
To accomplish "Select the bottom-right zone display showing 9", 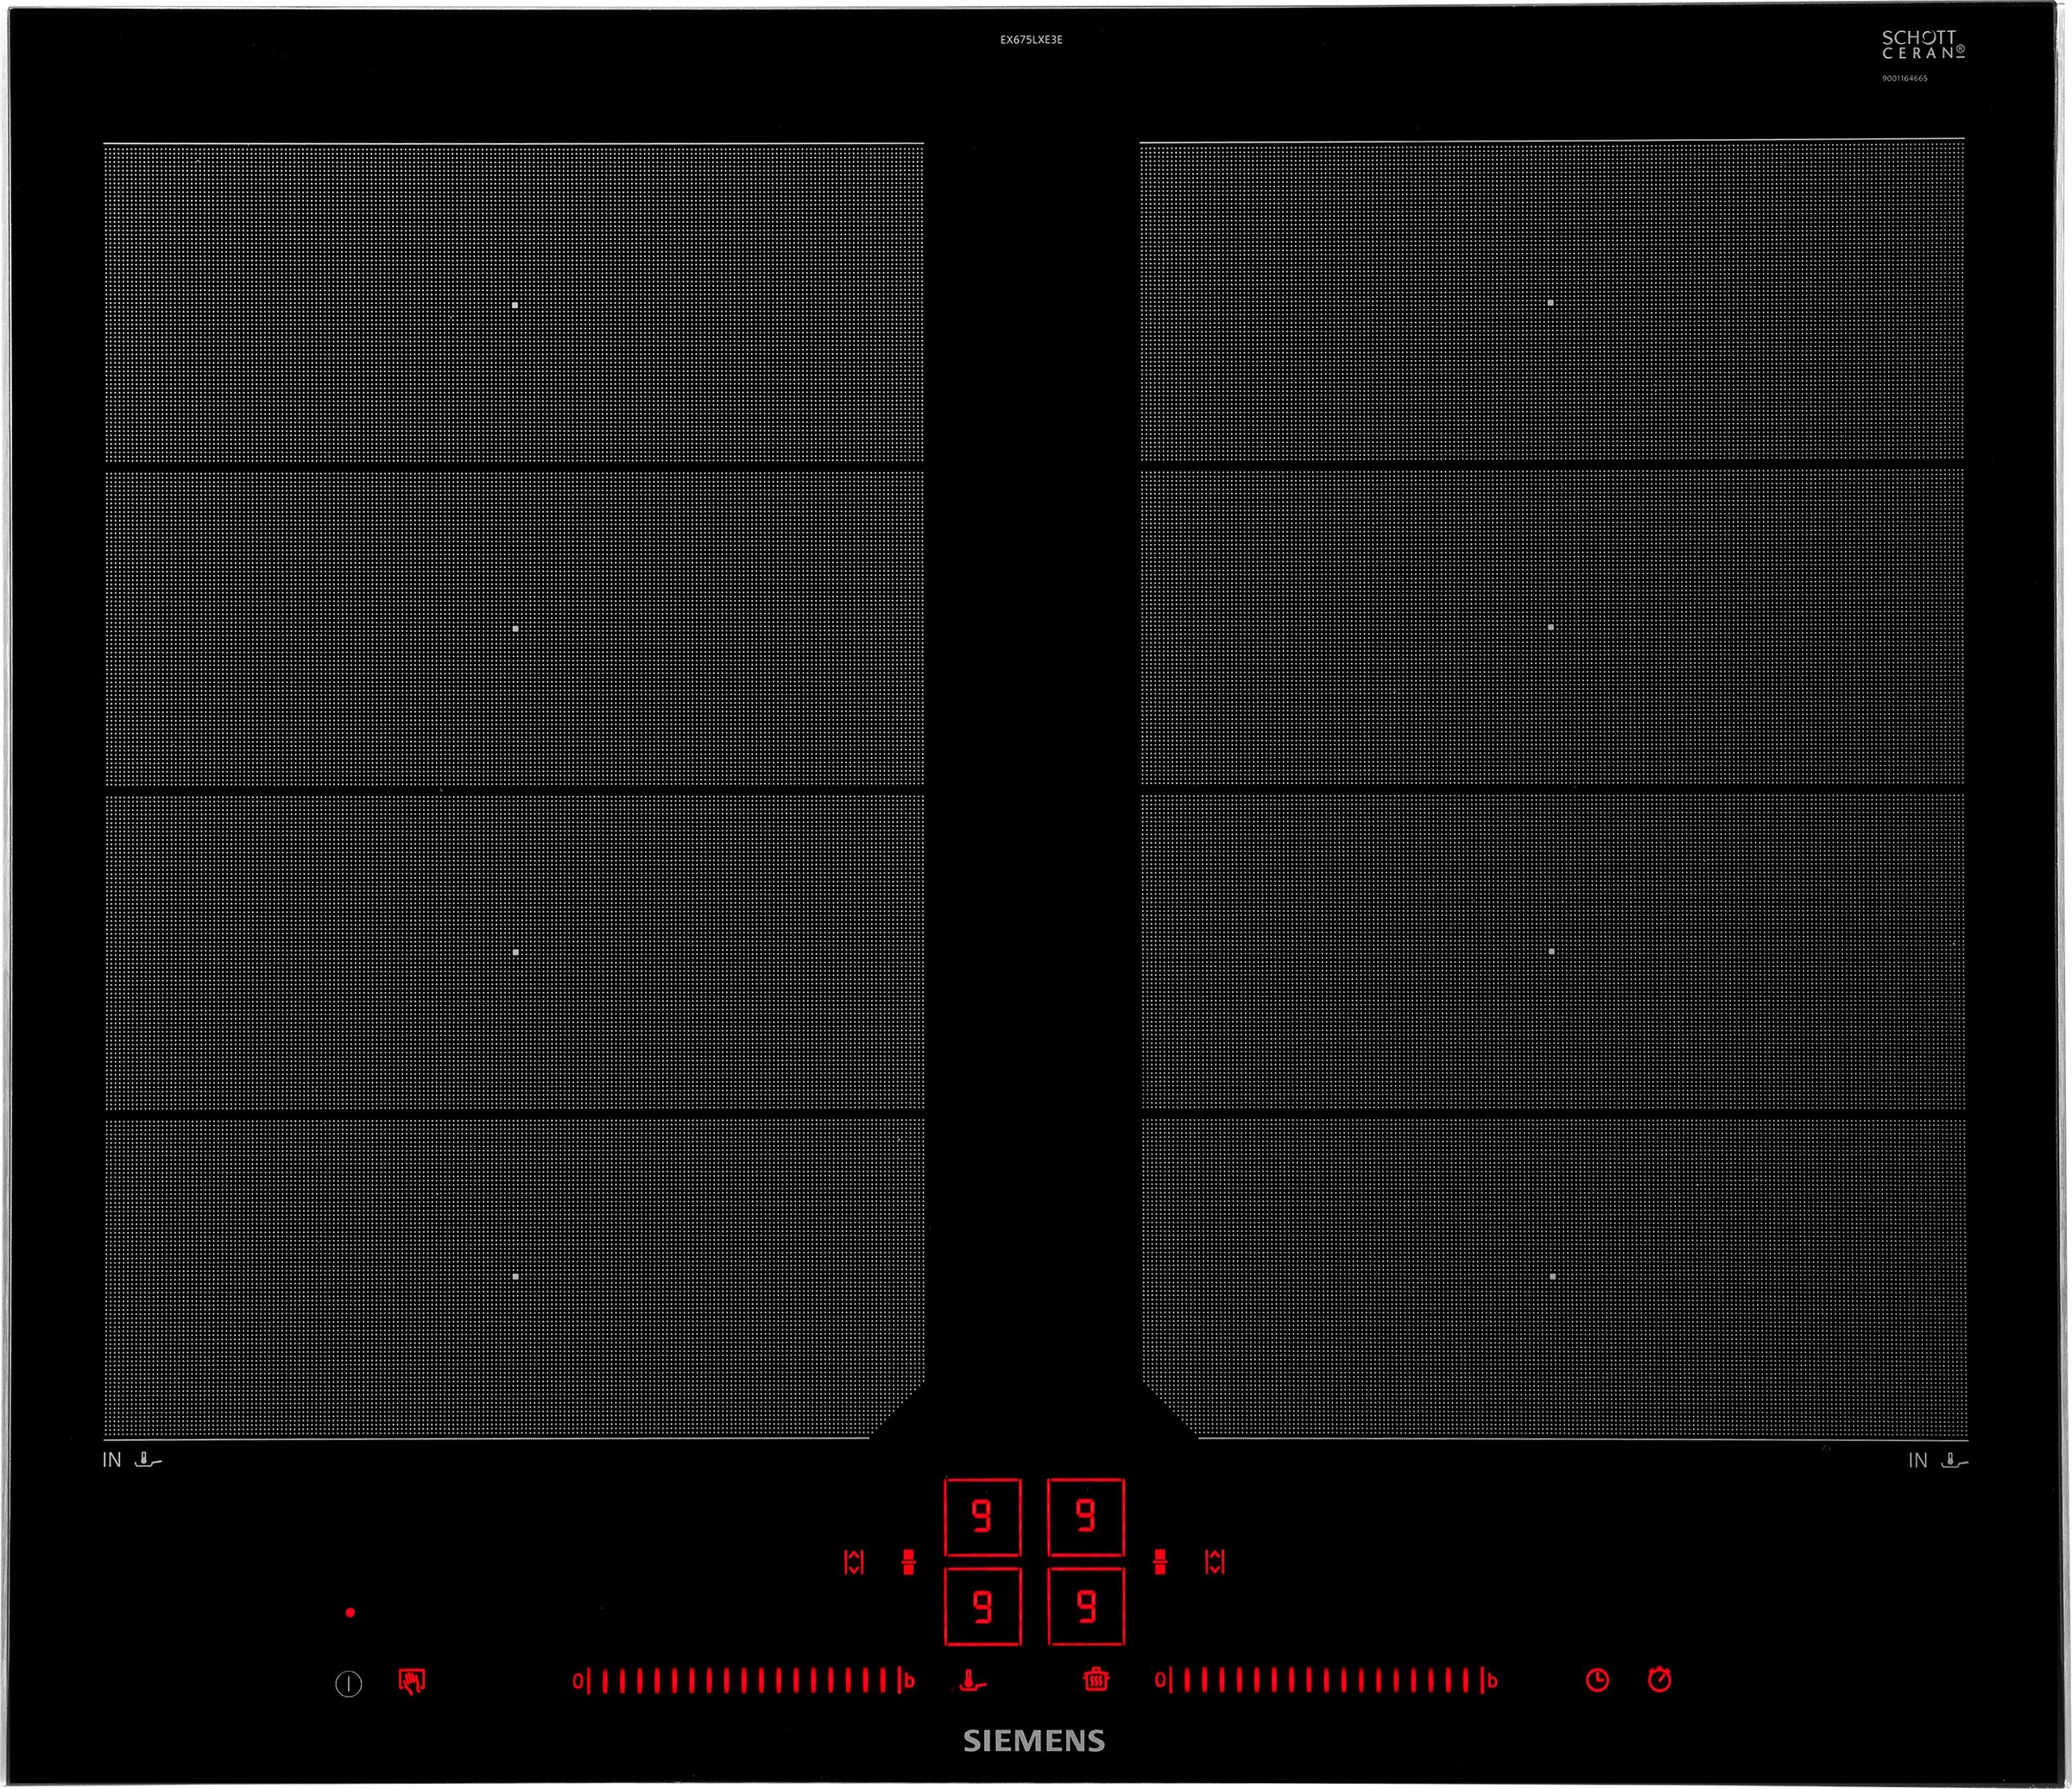I will (x=1085, y=1607).
